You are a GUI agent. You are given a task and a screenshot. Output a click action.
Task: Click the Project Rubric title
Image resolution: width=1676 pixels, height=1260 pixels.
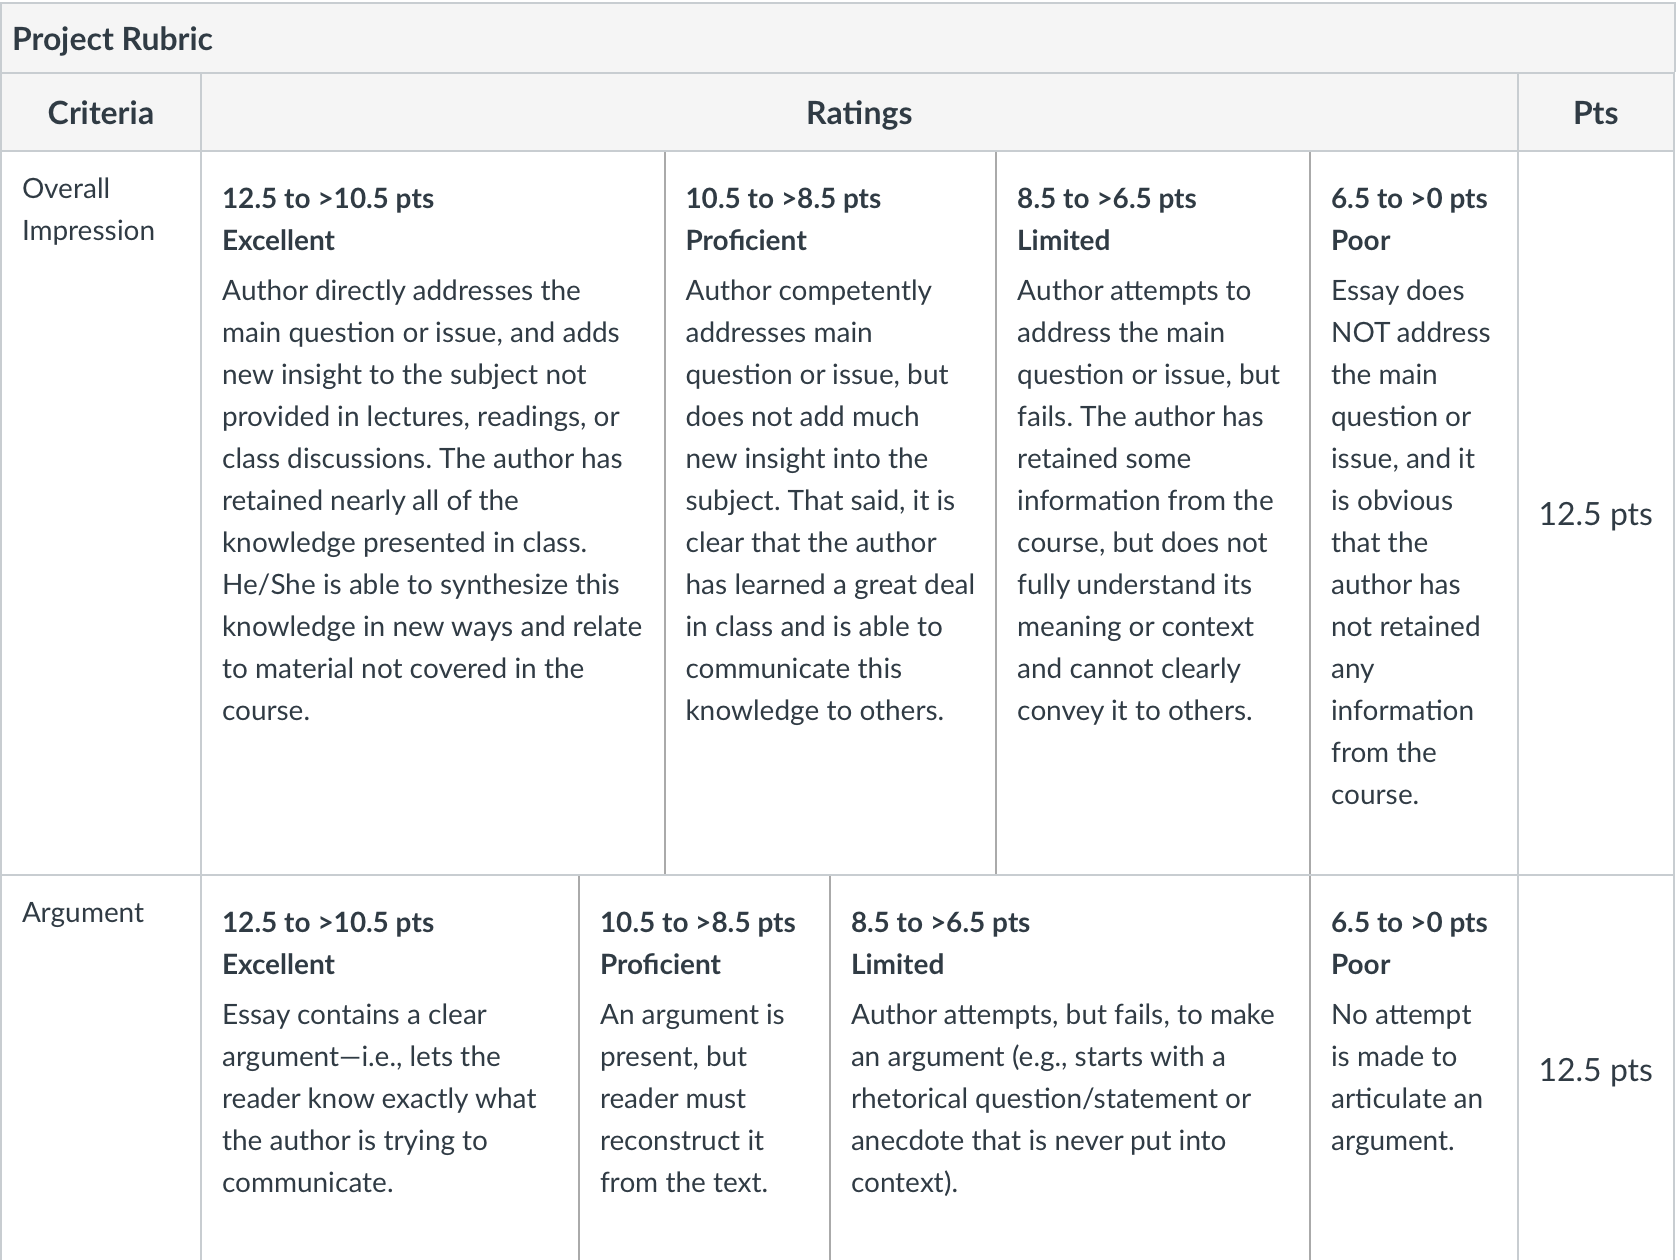(112, 39)
